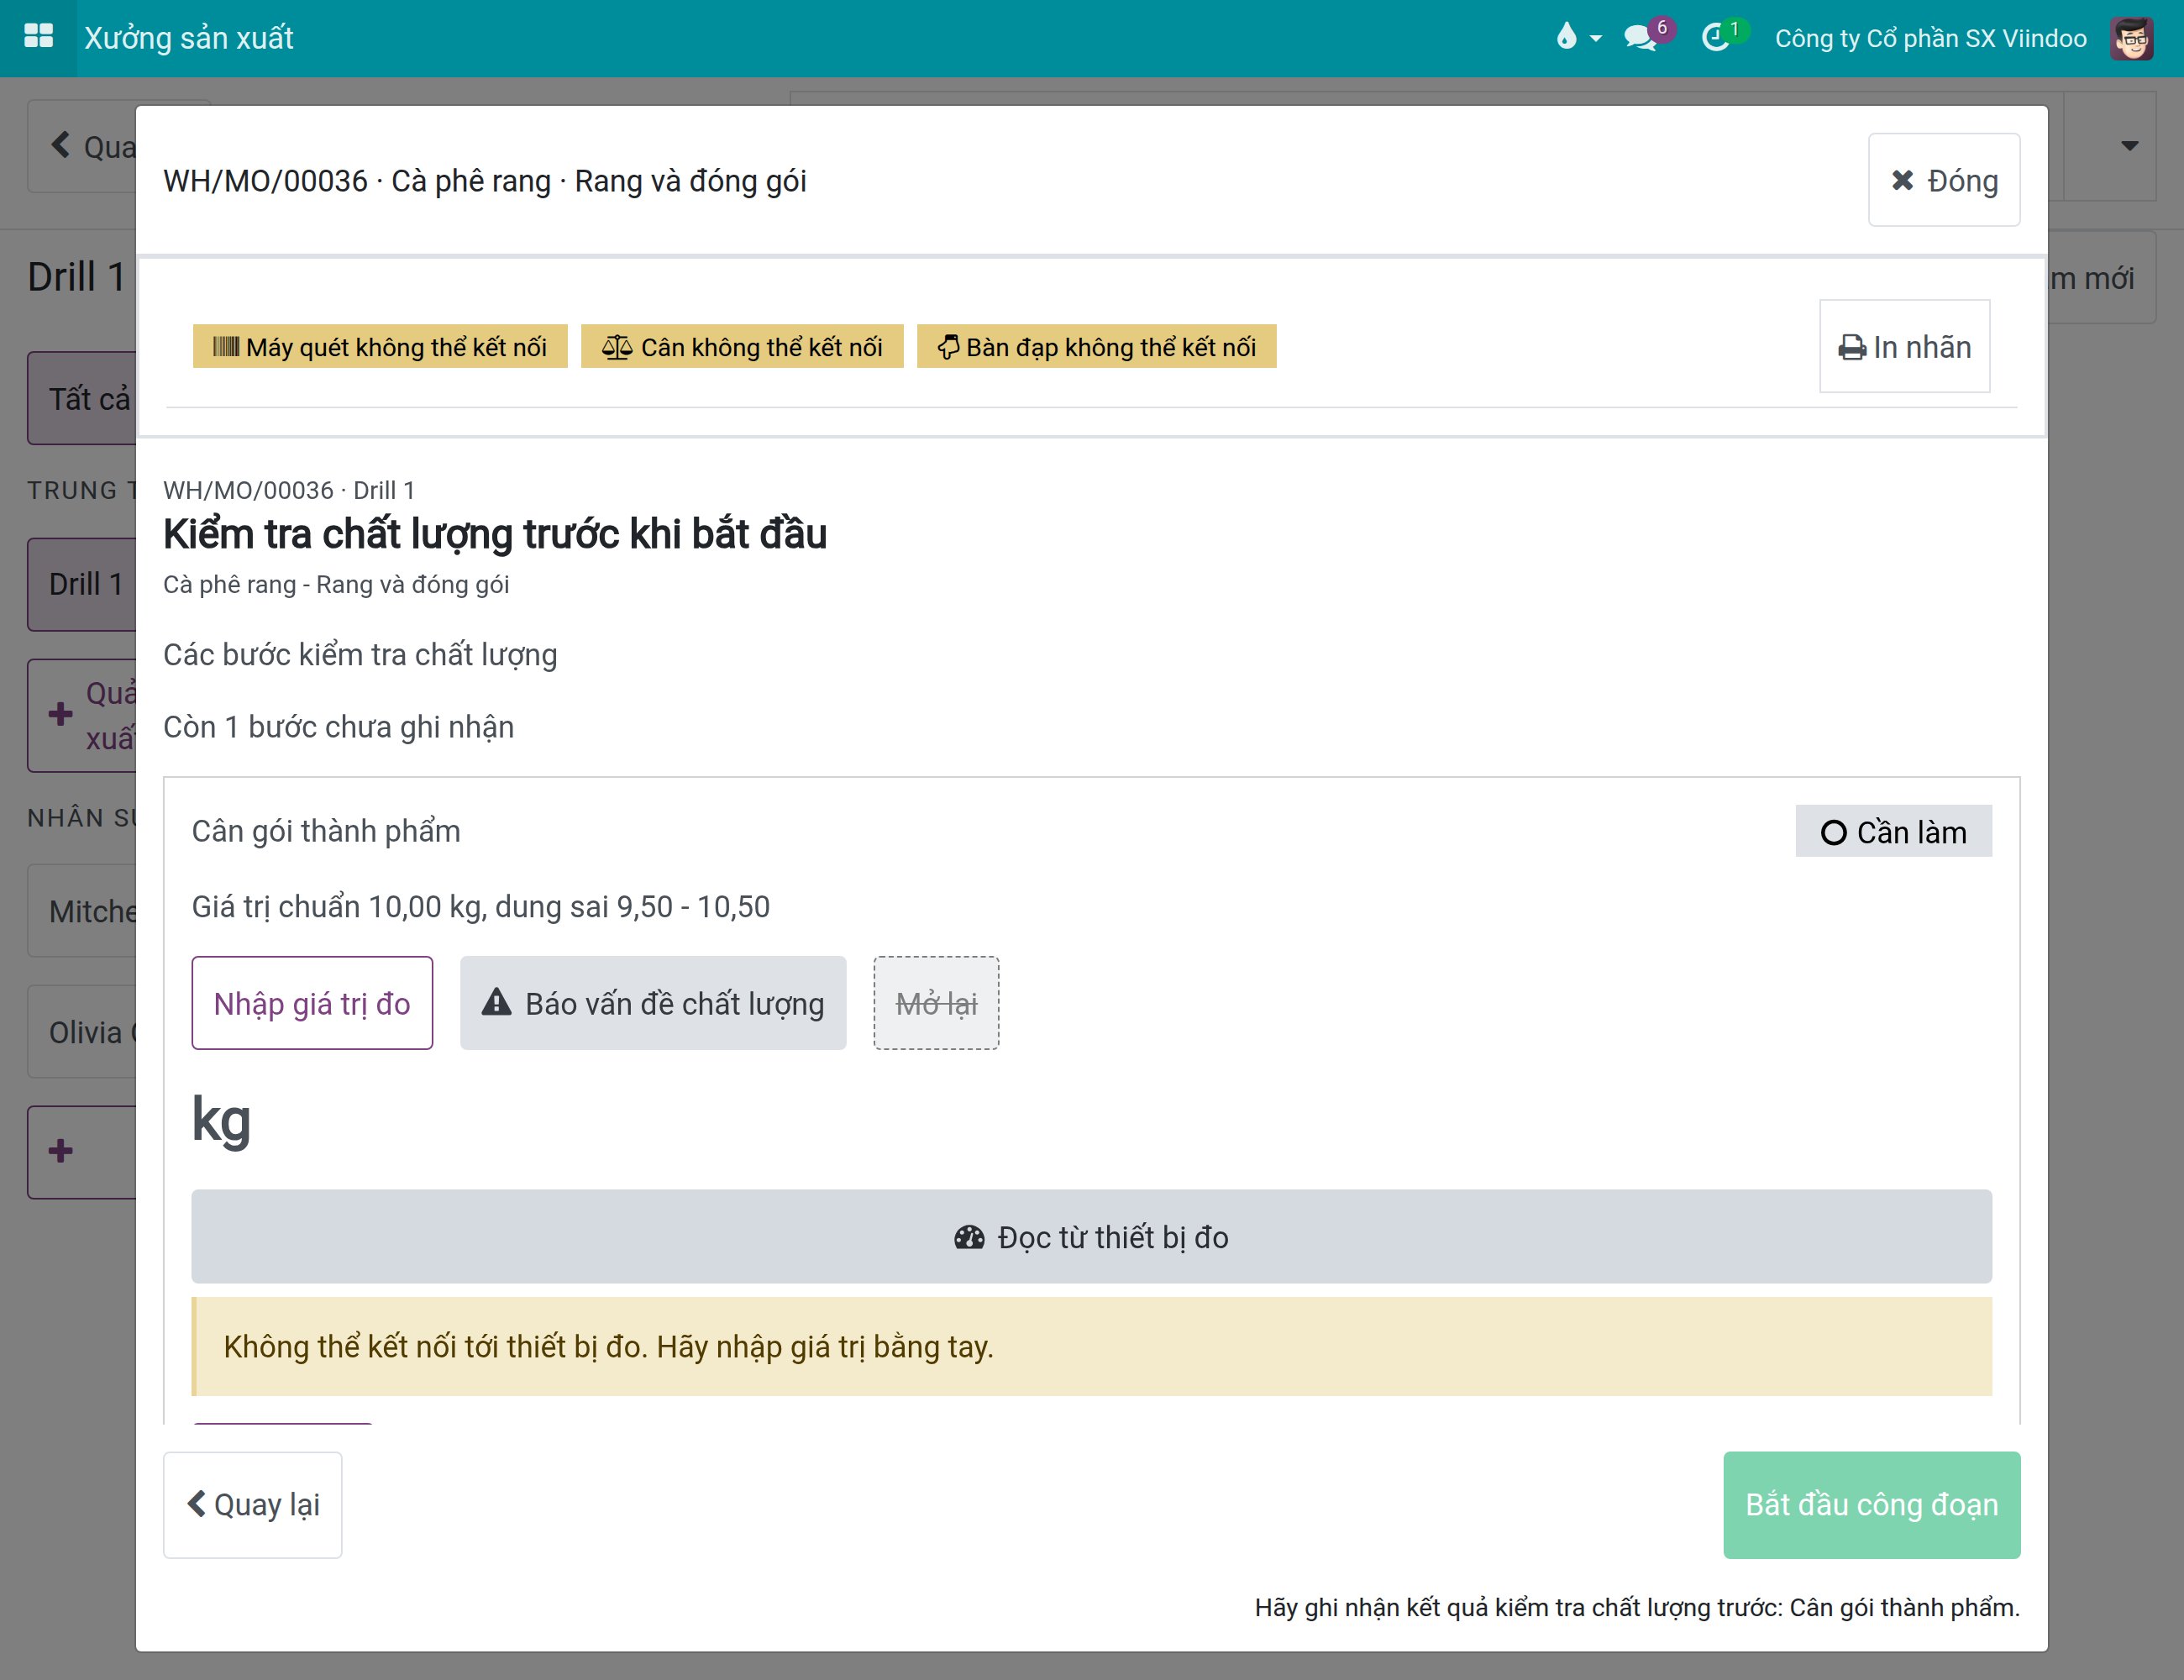Click Bàn đạp không thể kết nối badge

(x=1096, y=346)
